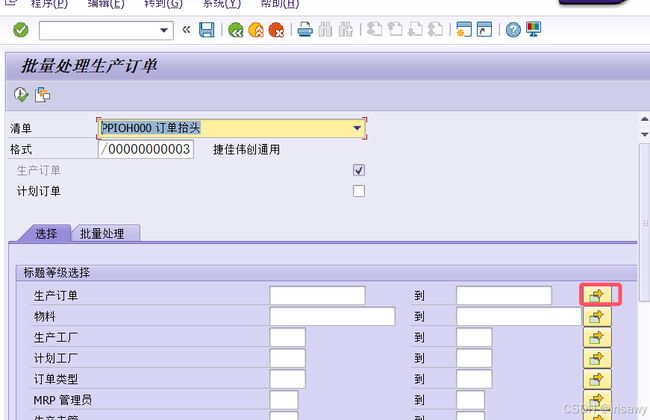Open multiple selection for MRP 管理员 row

coord(597,400)
